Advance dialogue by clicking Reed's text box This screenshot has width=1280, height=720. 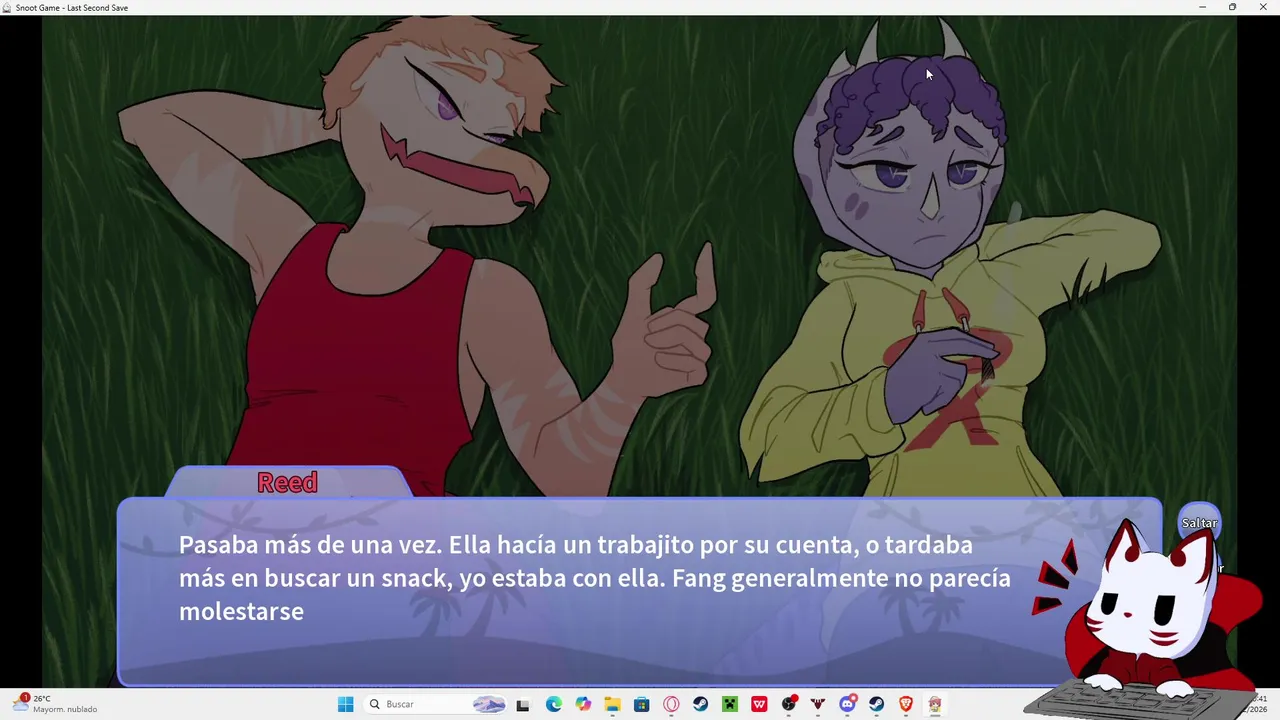coord(639,592)
